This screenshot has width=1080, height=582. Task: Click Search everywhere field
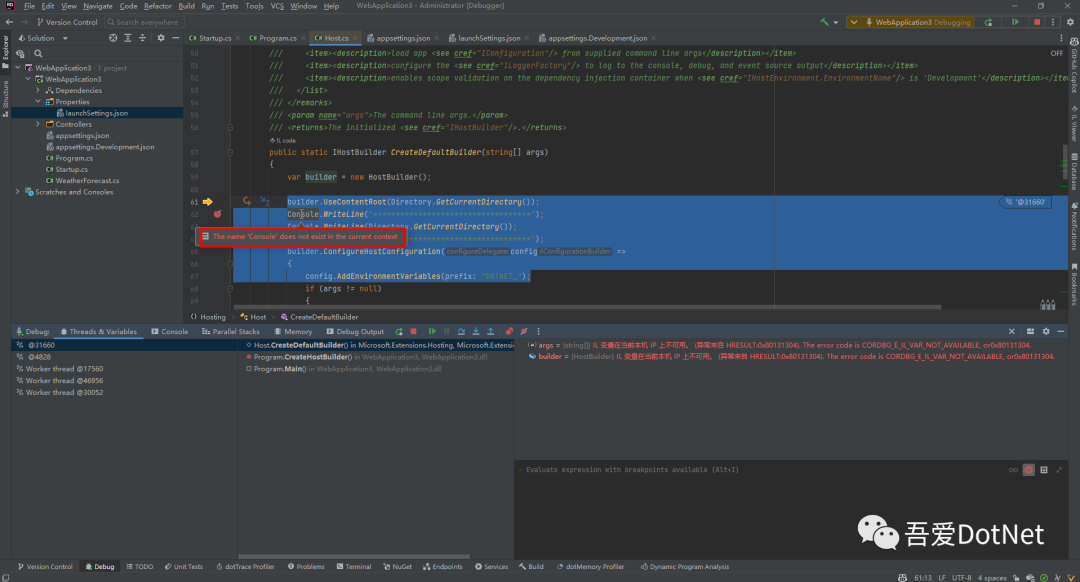pyautogui.click(x=143, y=22)
